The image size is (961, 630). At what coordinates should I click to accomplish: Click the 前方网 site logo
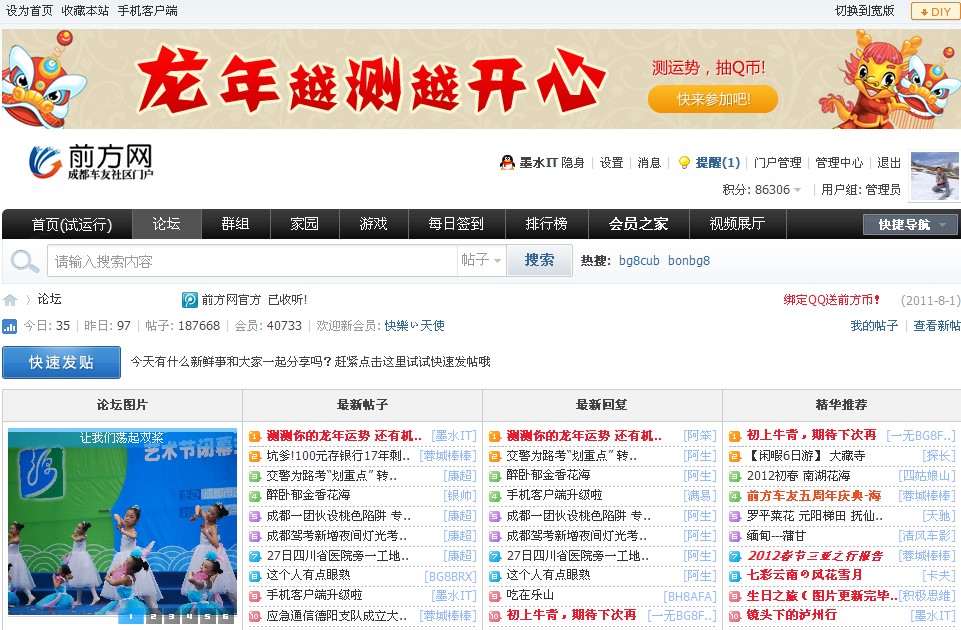tap(90, 162)
